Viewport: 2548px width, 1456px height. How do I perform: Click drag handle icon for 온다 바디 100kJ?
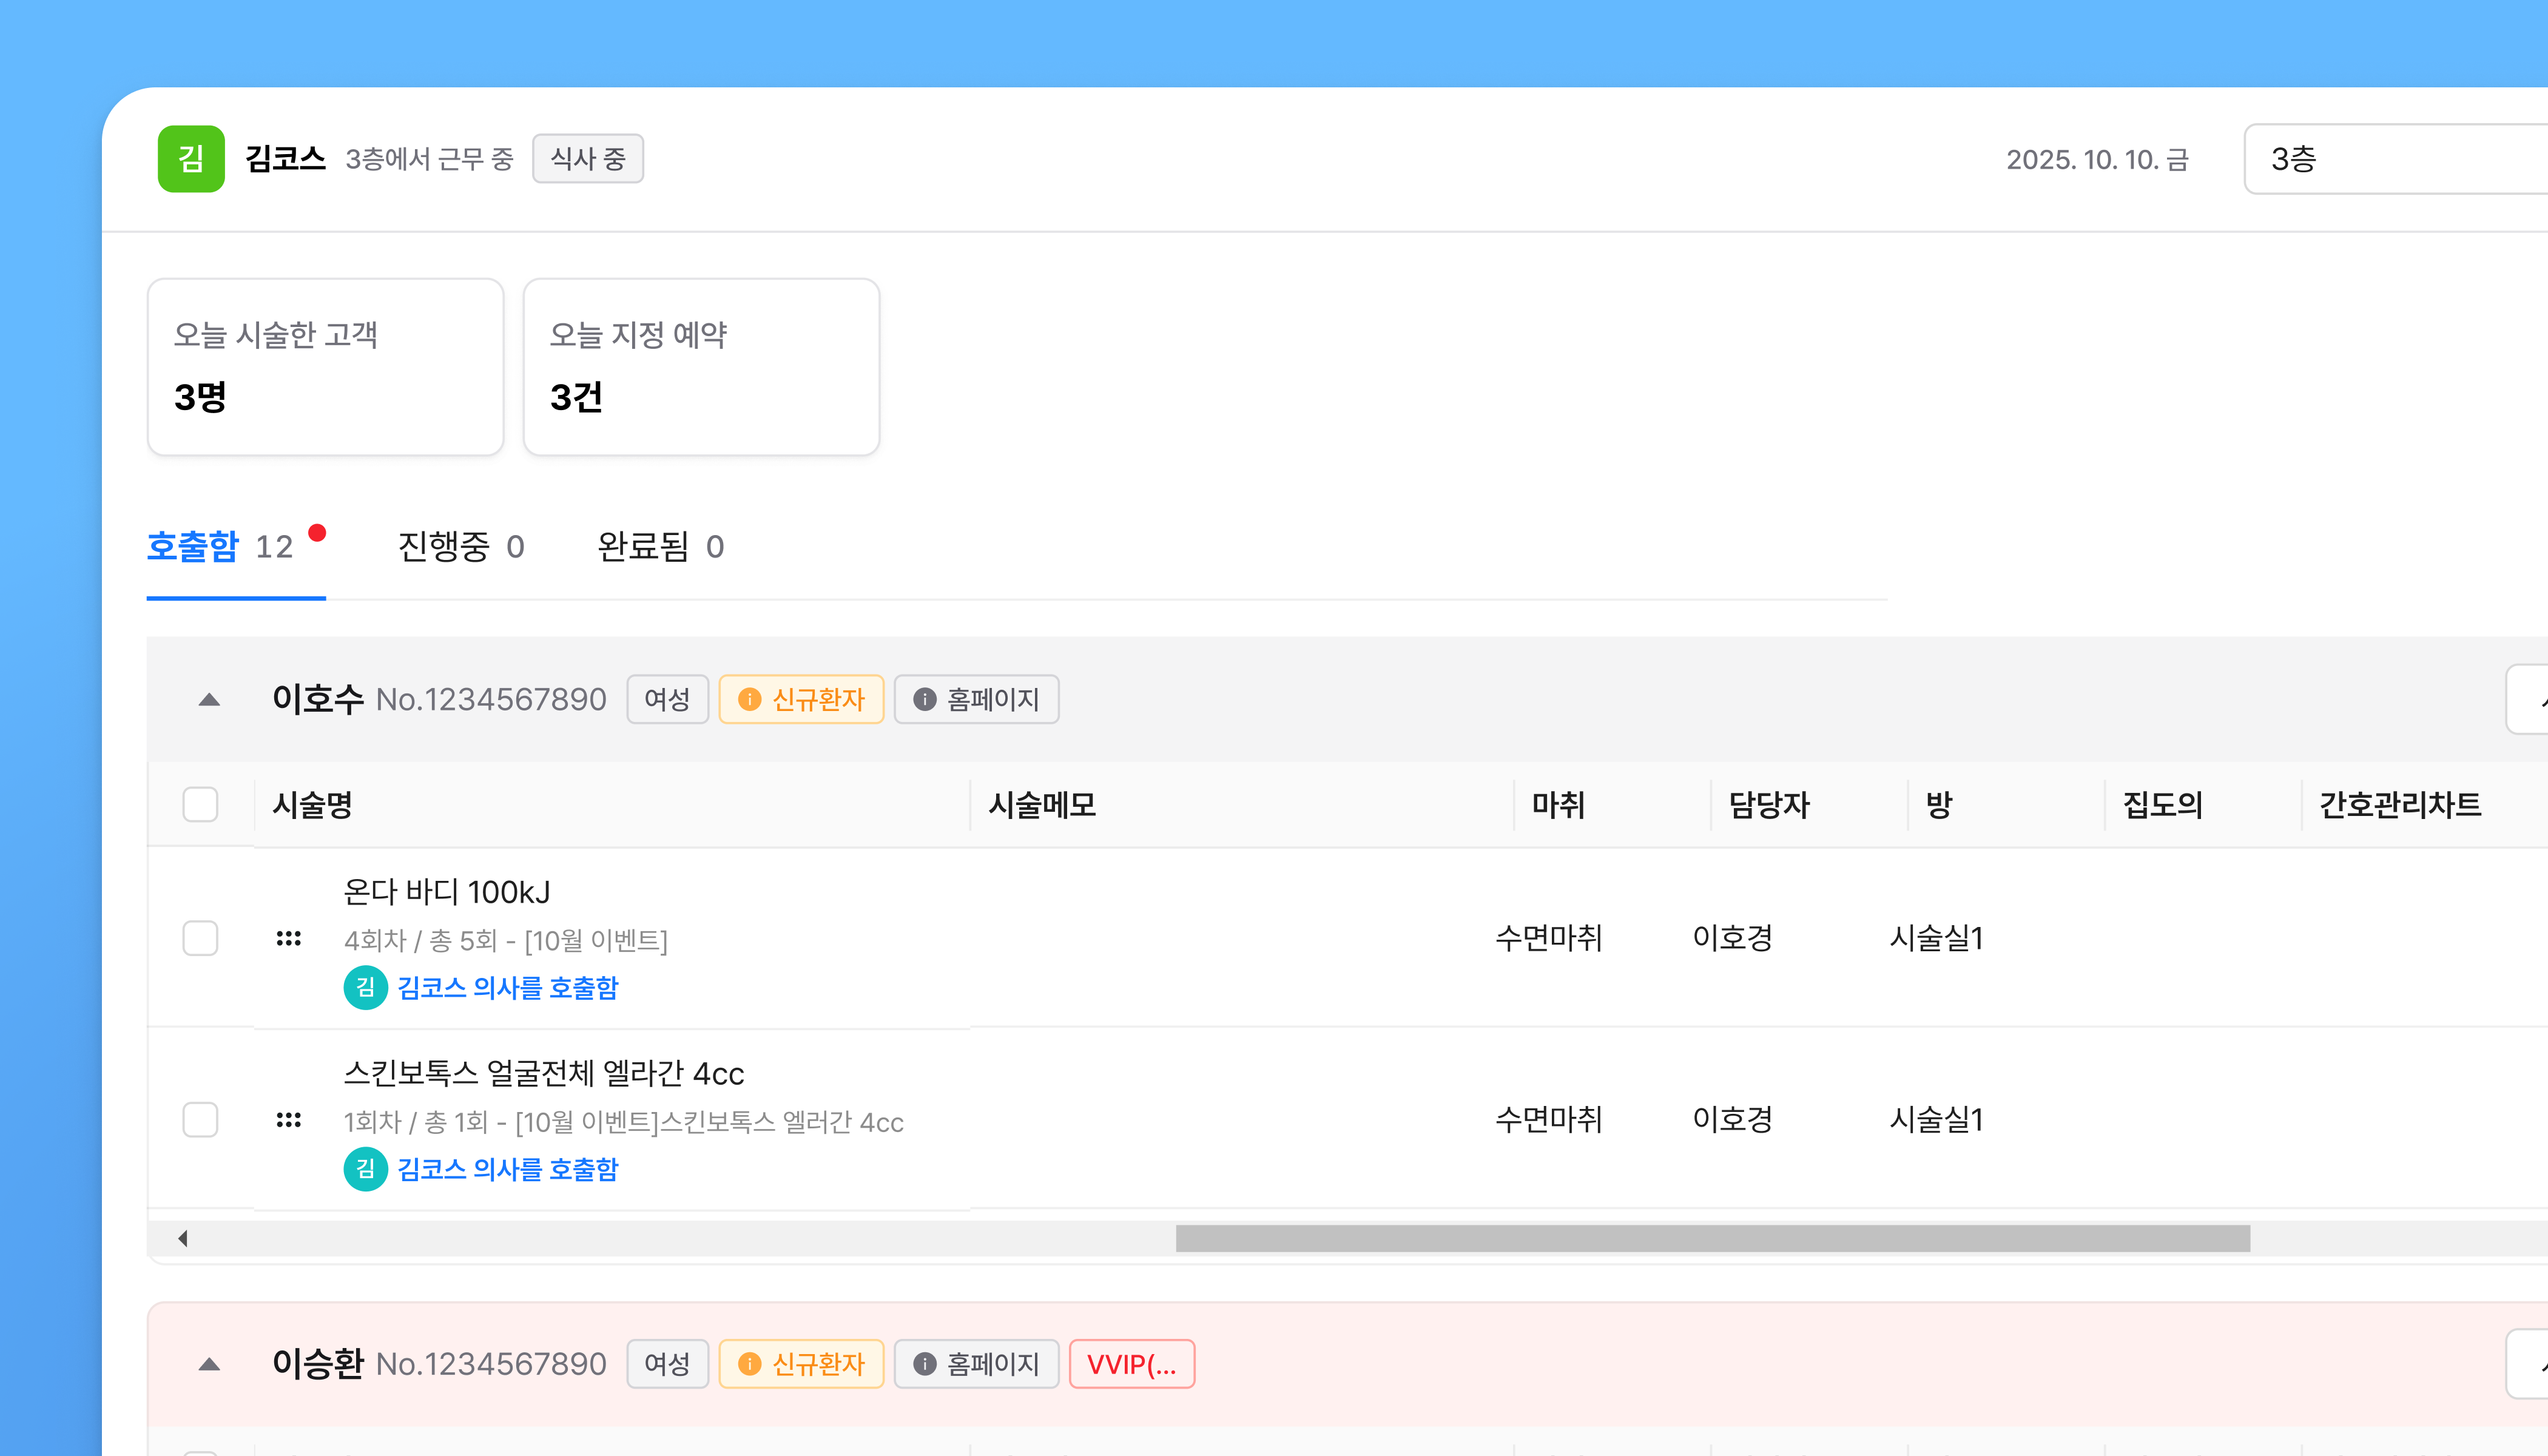[288, 938]
